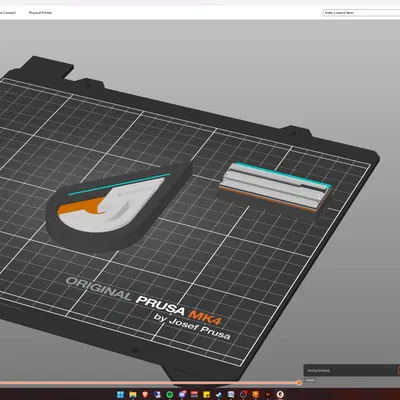Click the Slicing finished notification

(352, 370)
